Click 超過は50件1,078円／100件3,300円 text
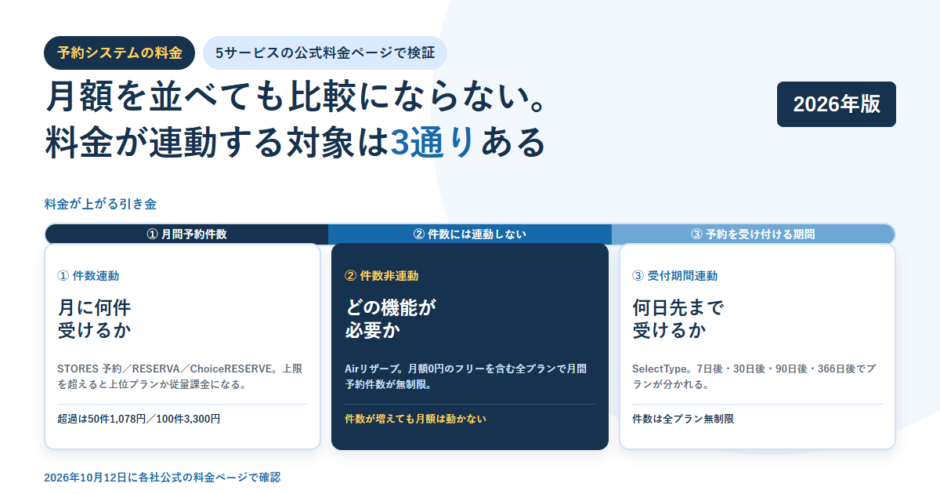940x494 pixels. click(138, 419)
